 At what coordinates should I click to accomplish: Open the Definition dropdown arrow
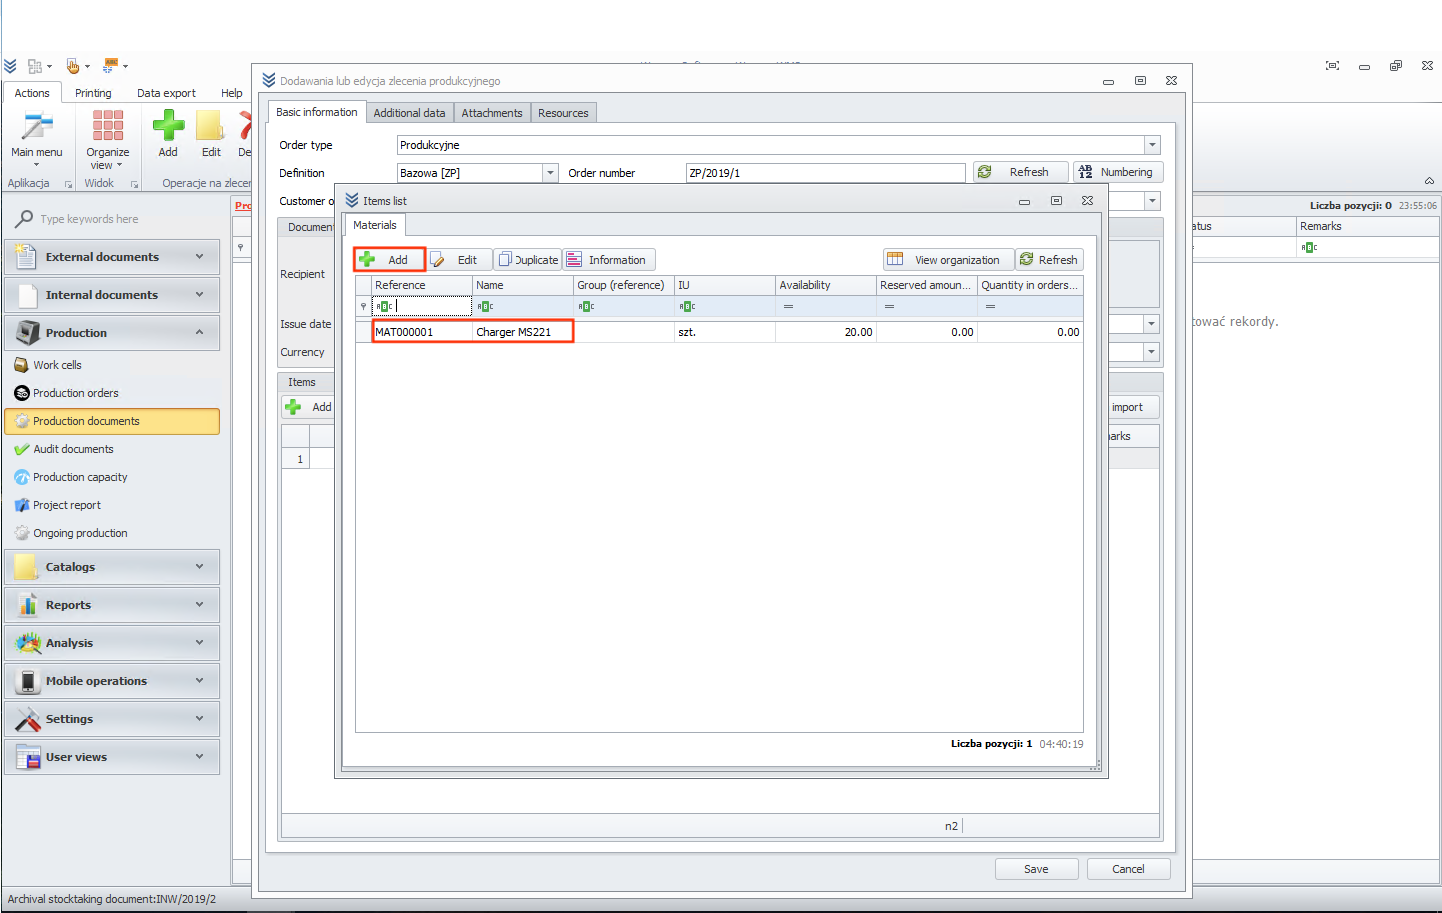pos(550,173)
